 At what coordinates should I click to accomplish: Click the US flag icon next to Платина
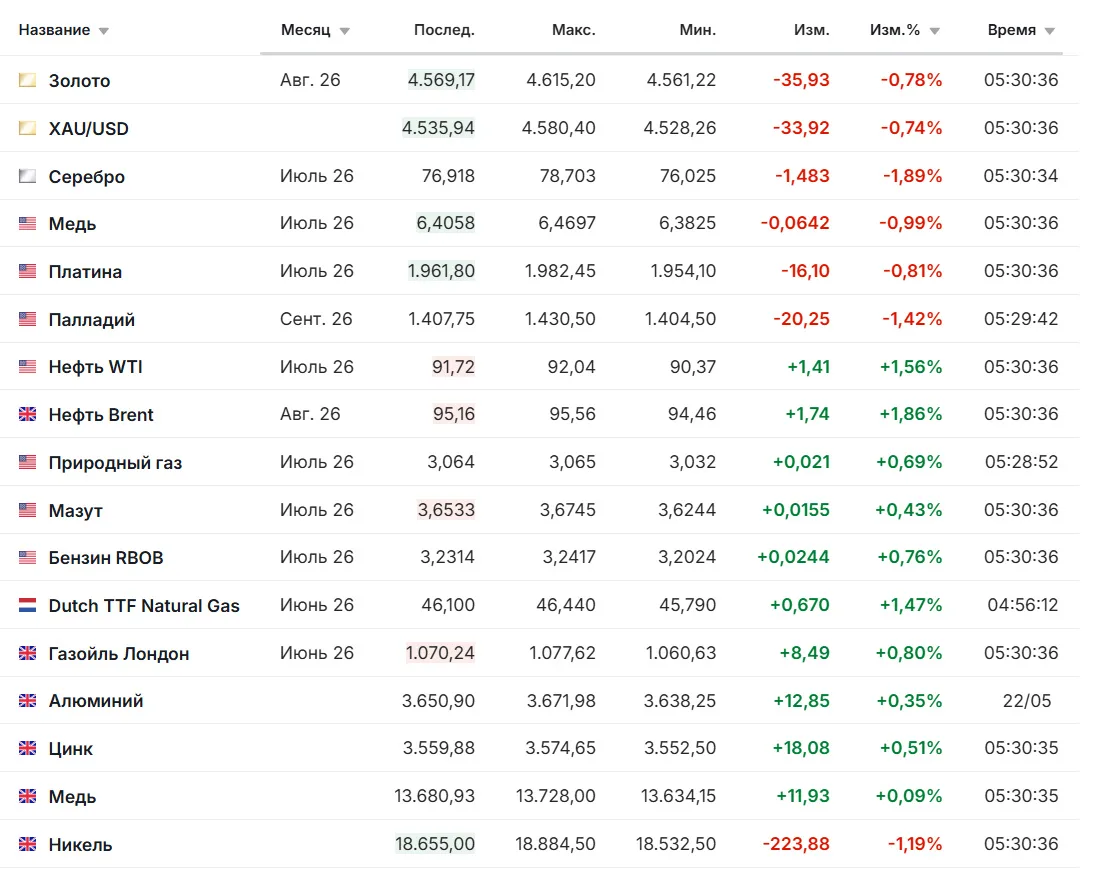tap(27, 271)
